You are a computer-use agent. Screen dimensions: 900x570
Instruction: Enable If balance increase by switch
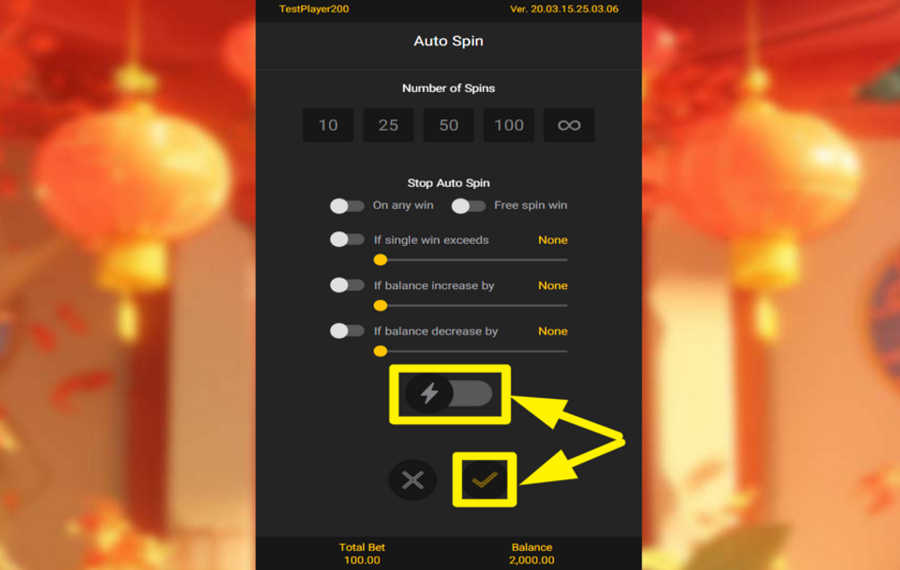347,285
